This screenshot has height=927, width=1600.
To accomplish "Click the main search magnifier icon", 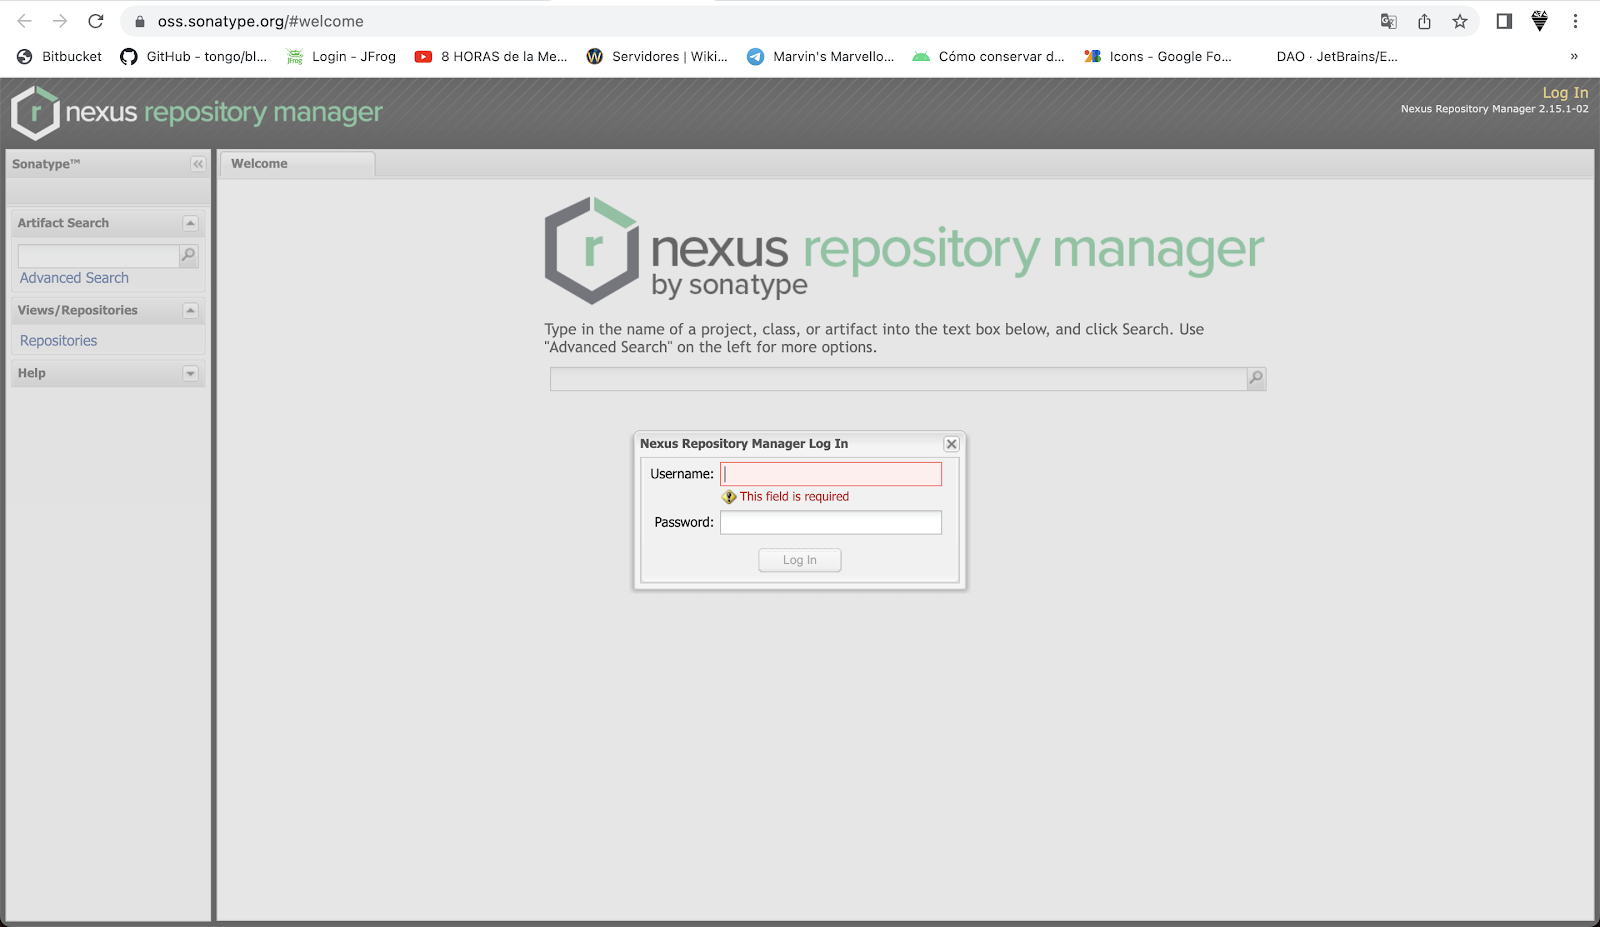I will (1256, 379).
